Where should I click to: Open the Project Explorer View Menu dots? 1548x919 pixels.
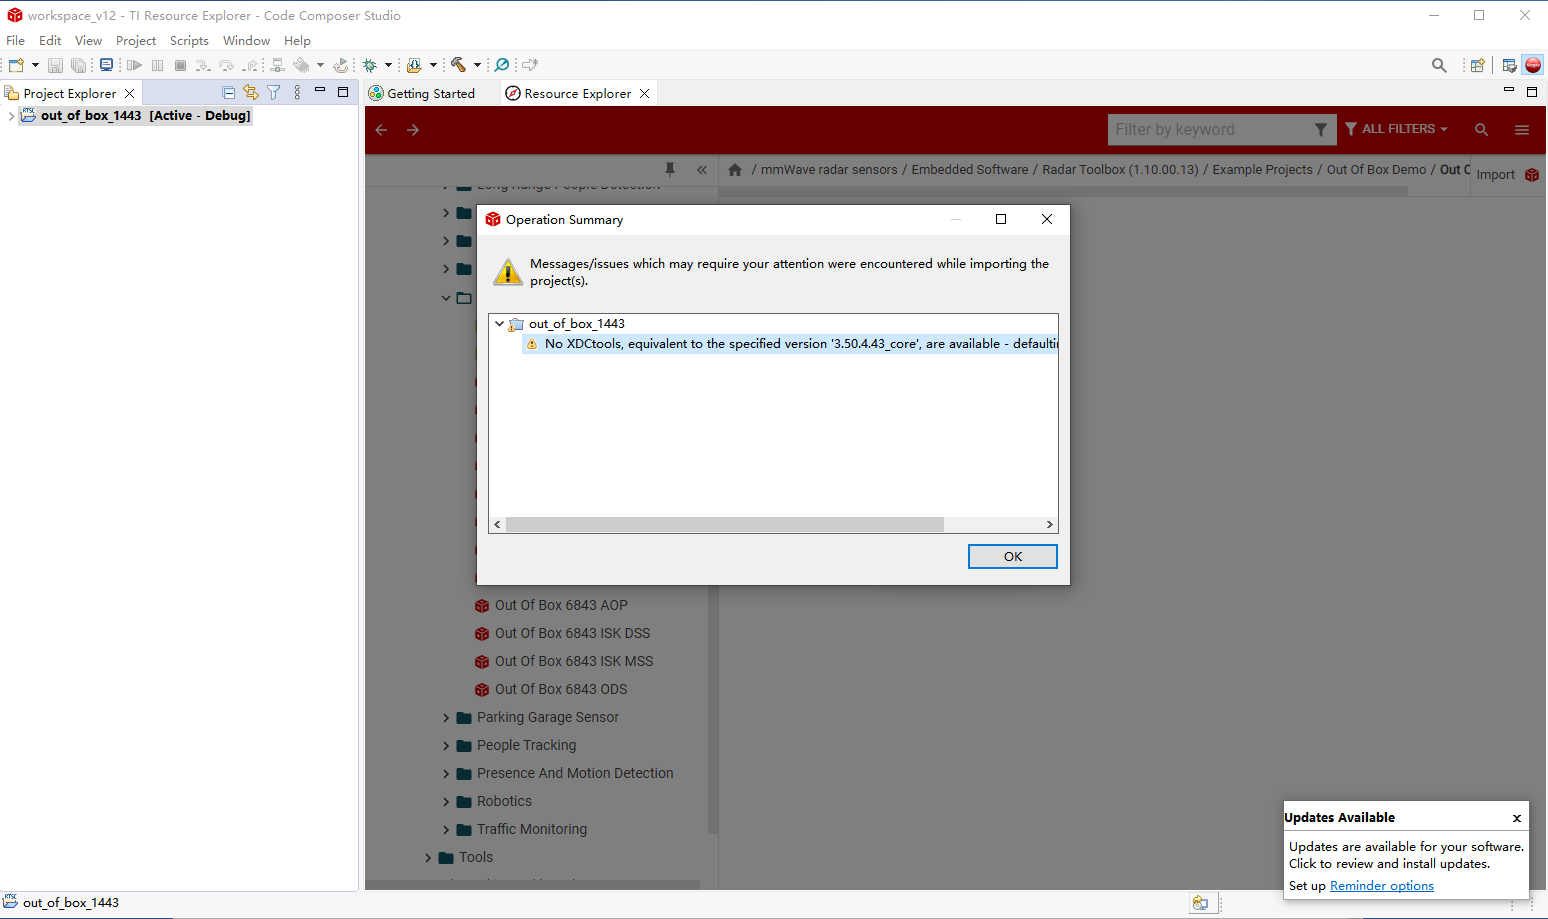(x=297, y=92)
